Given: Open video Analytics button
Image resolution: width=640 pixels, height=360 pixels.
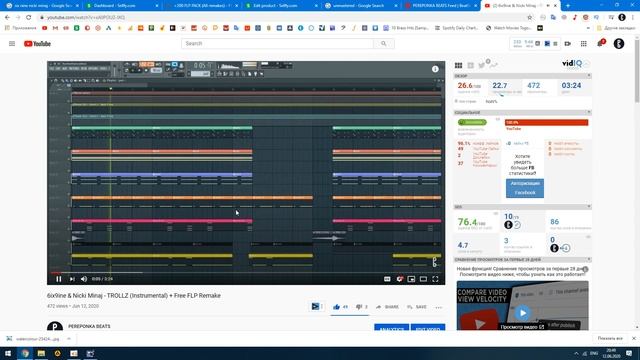Looking at the screenshot, I should pyautogui.click(x=391, y=328).
